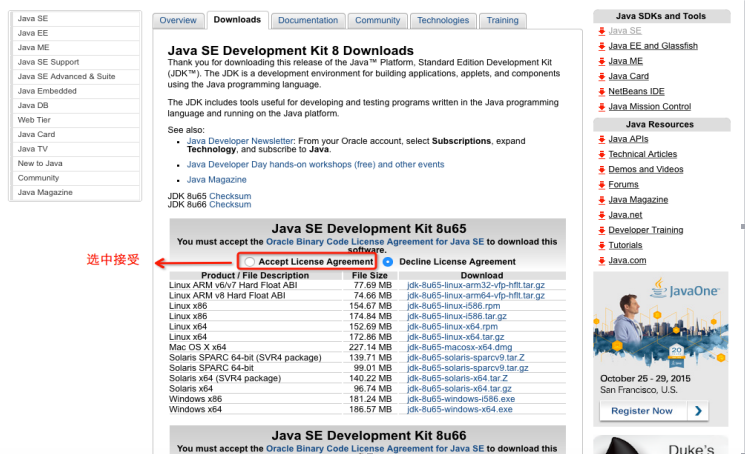Click arrow icon beside Technical Articles
This screenshot has height=454, width=745.
point(602,154)
